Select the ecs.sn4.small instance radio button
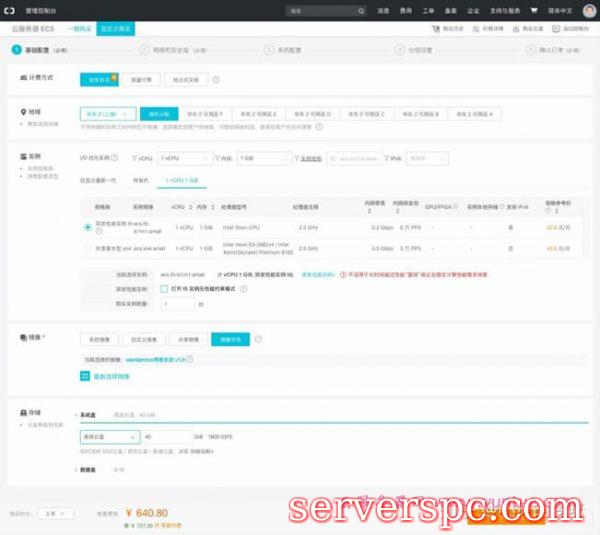This screenshot has width=600, height=535. point(87,247)
